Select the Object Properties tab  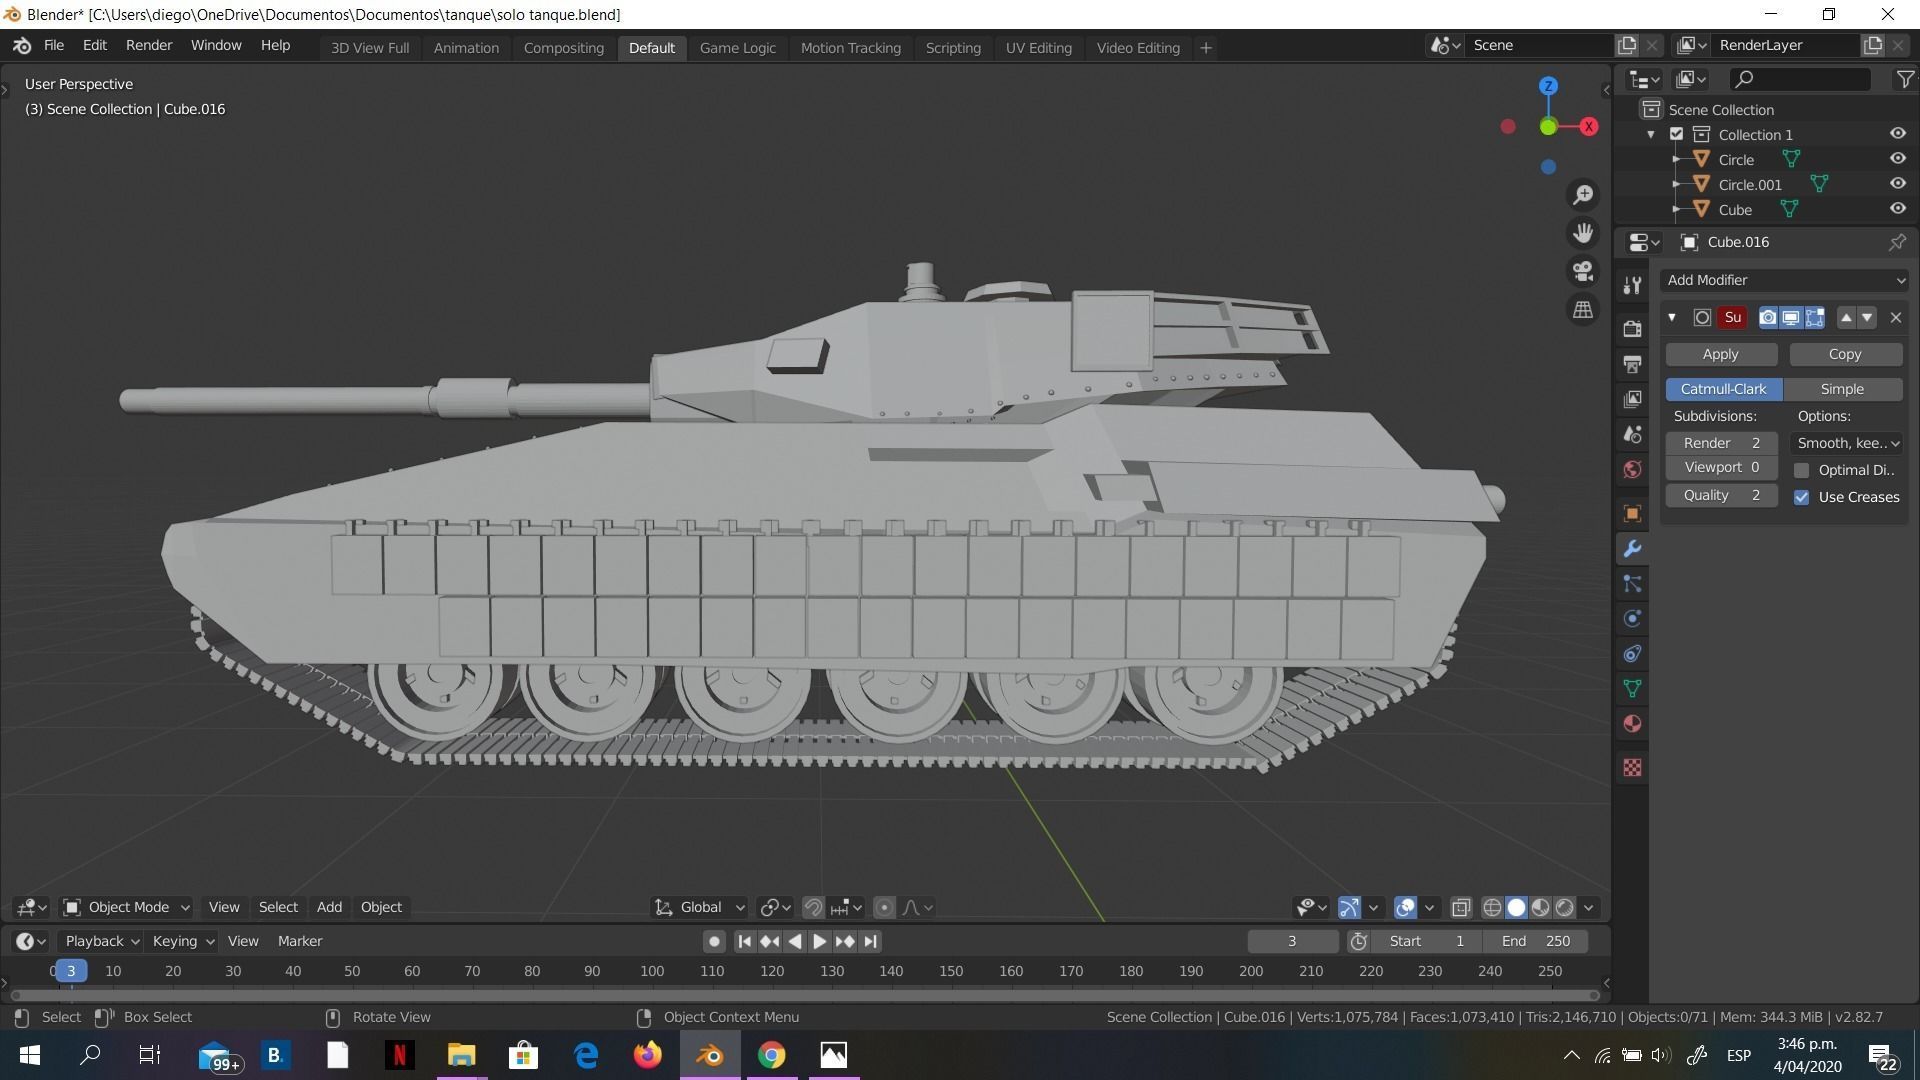(1632, 513)
